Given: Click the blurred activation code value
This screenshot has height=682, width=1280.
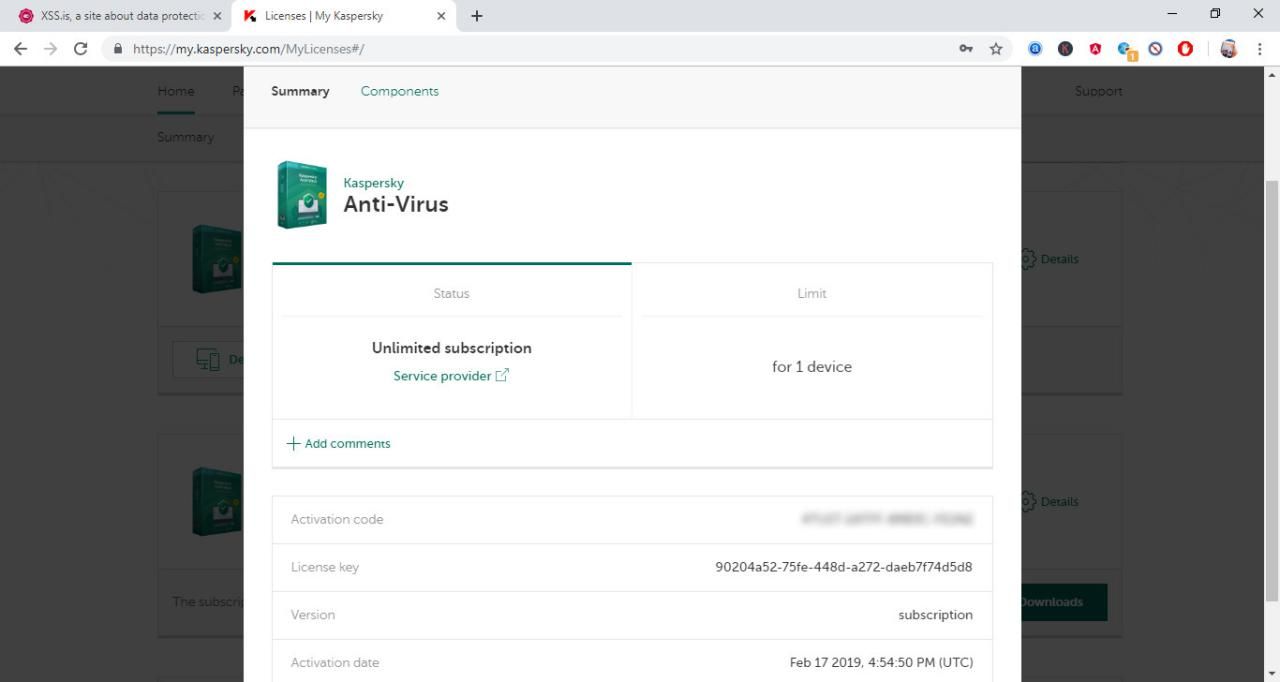Looking at the screenshot, I should pyautogui.click(x=886, y=519).
